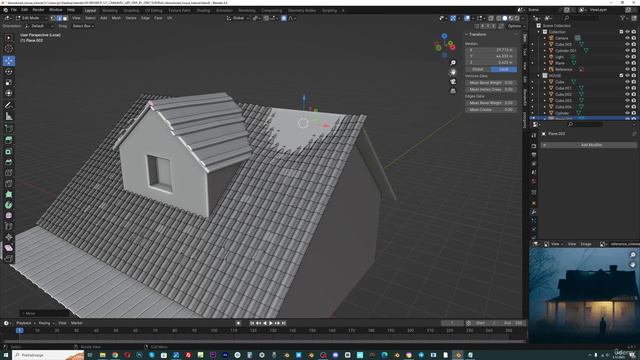This screenshot has width=640, height=360.
Task: Toggle solid viewport shading mode
Action: tap(504, 18)
